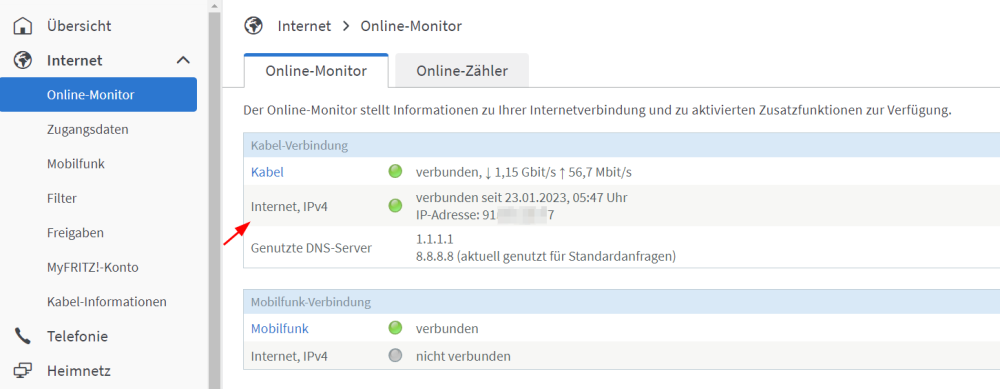Click the green status dot next to Kabel
1000x389 pixels.
click(x=395, y=171)
